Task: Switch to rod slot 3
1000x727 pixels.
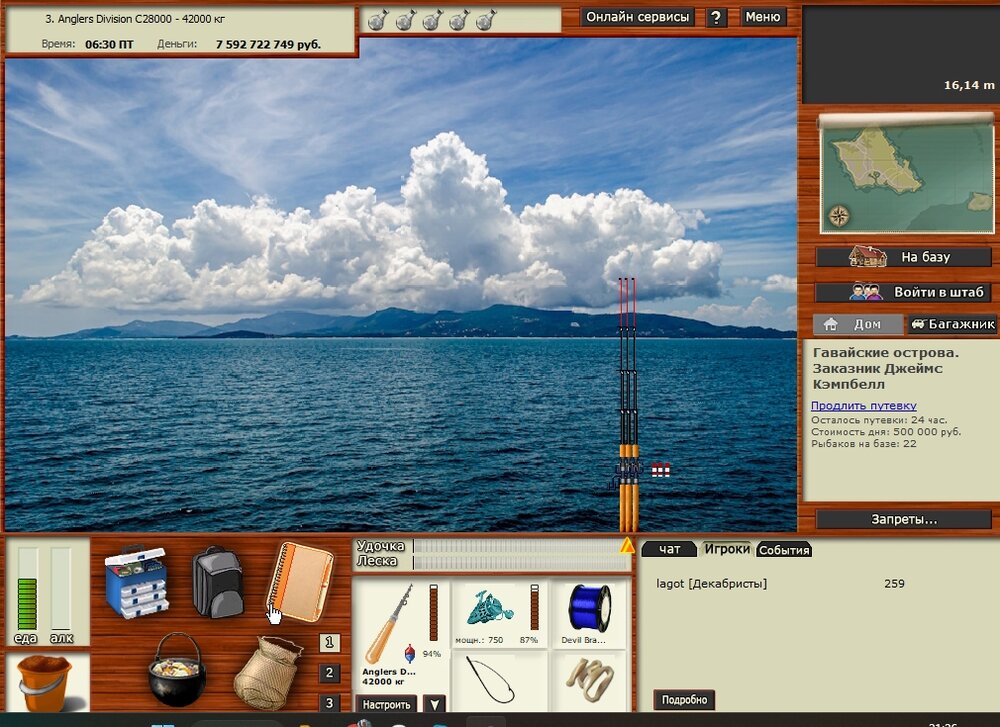Action: 329,703
